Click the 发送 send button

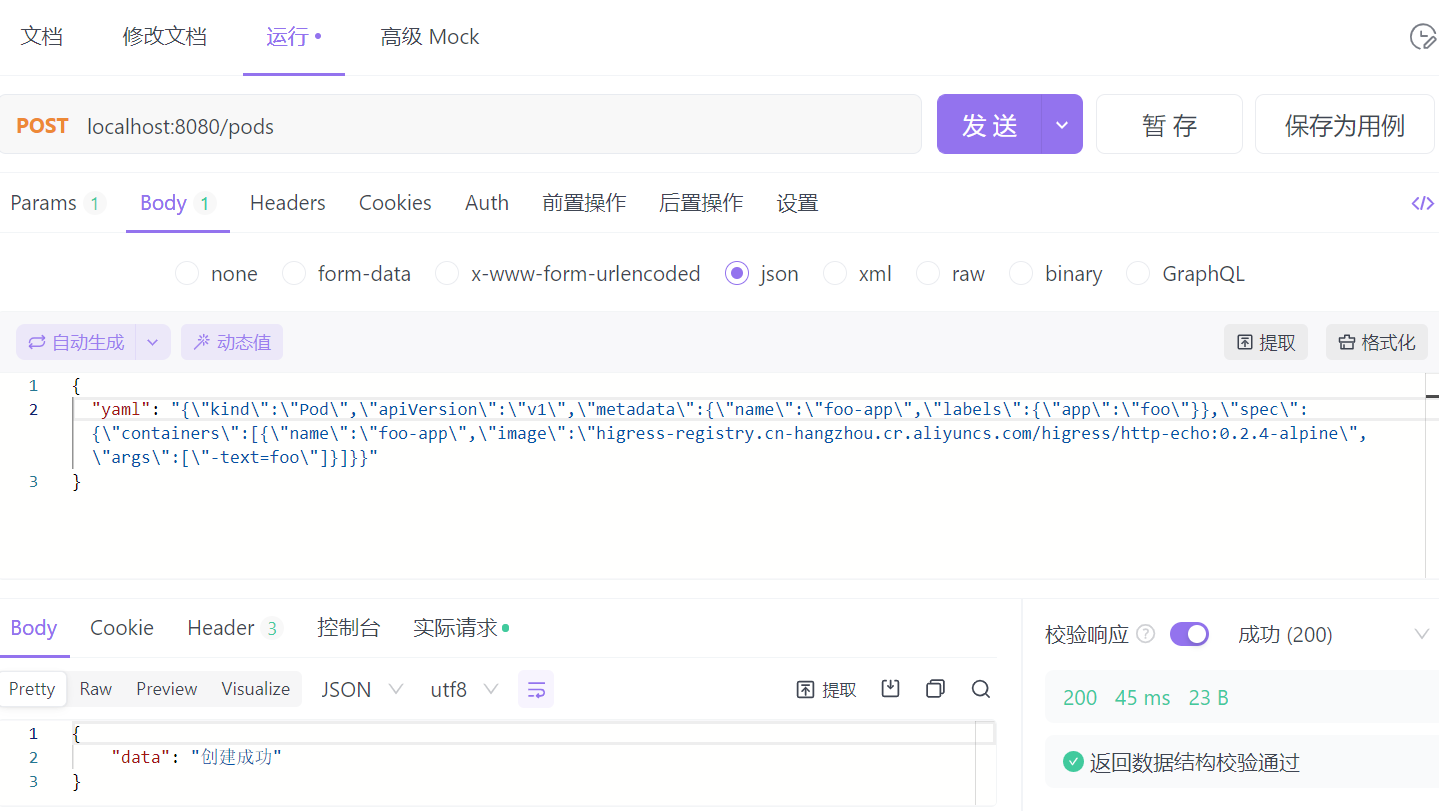(x=989, y=124)
